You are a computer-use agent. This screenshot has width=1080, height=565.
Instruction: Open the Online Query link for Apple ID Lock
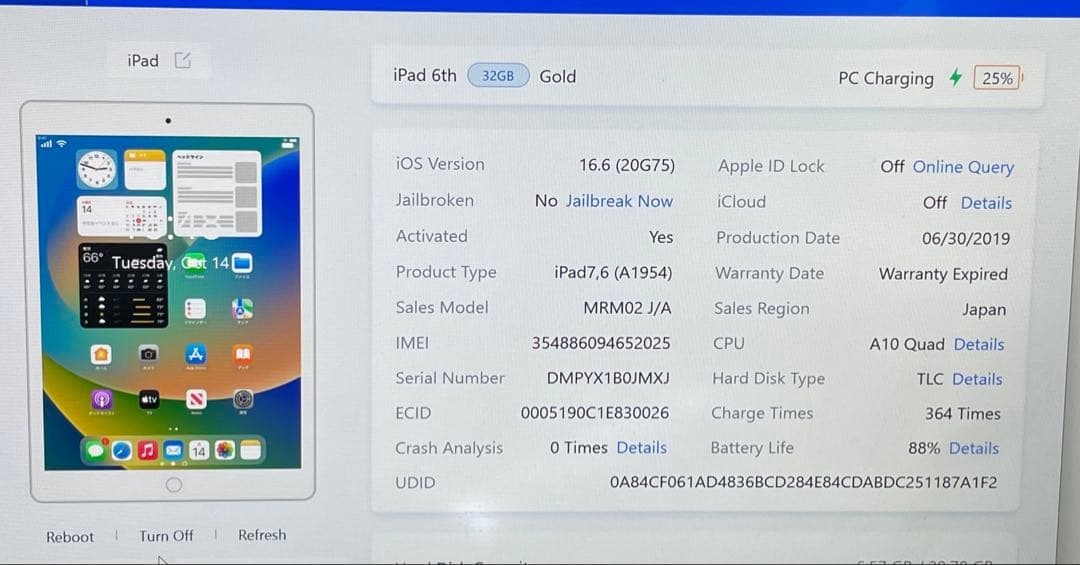click(963, 167)
